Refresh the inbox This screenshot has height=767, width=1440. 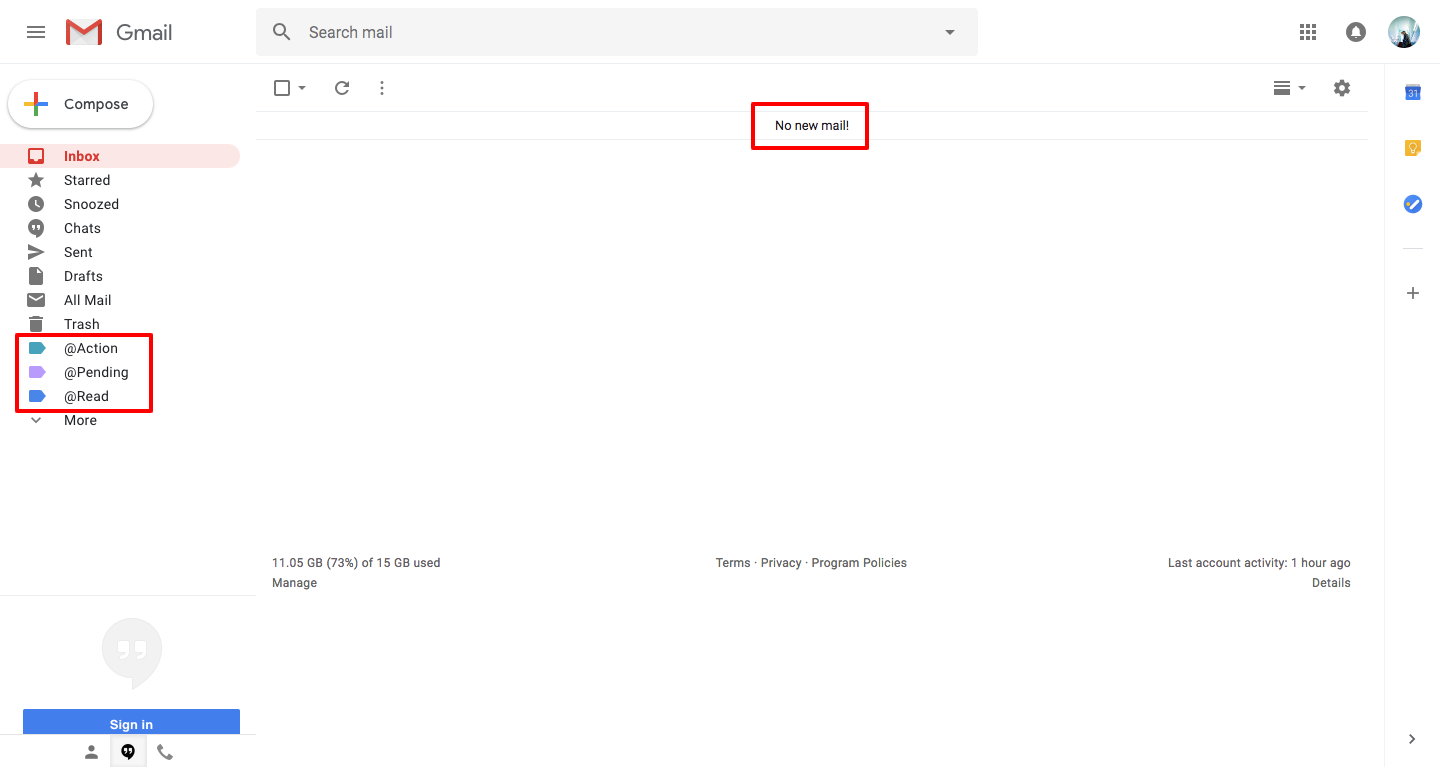[342, 88]
